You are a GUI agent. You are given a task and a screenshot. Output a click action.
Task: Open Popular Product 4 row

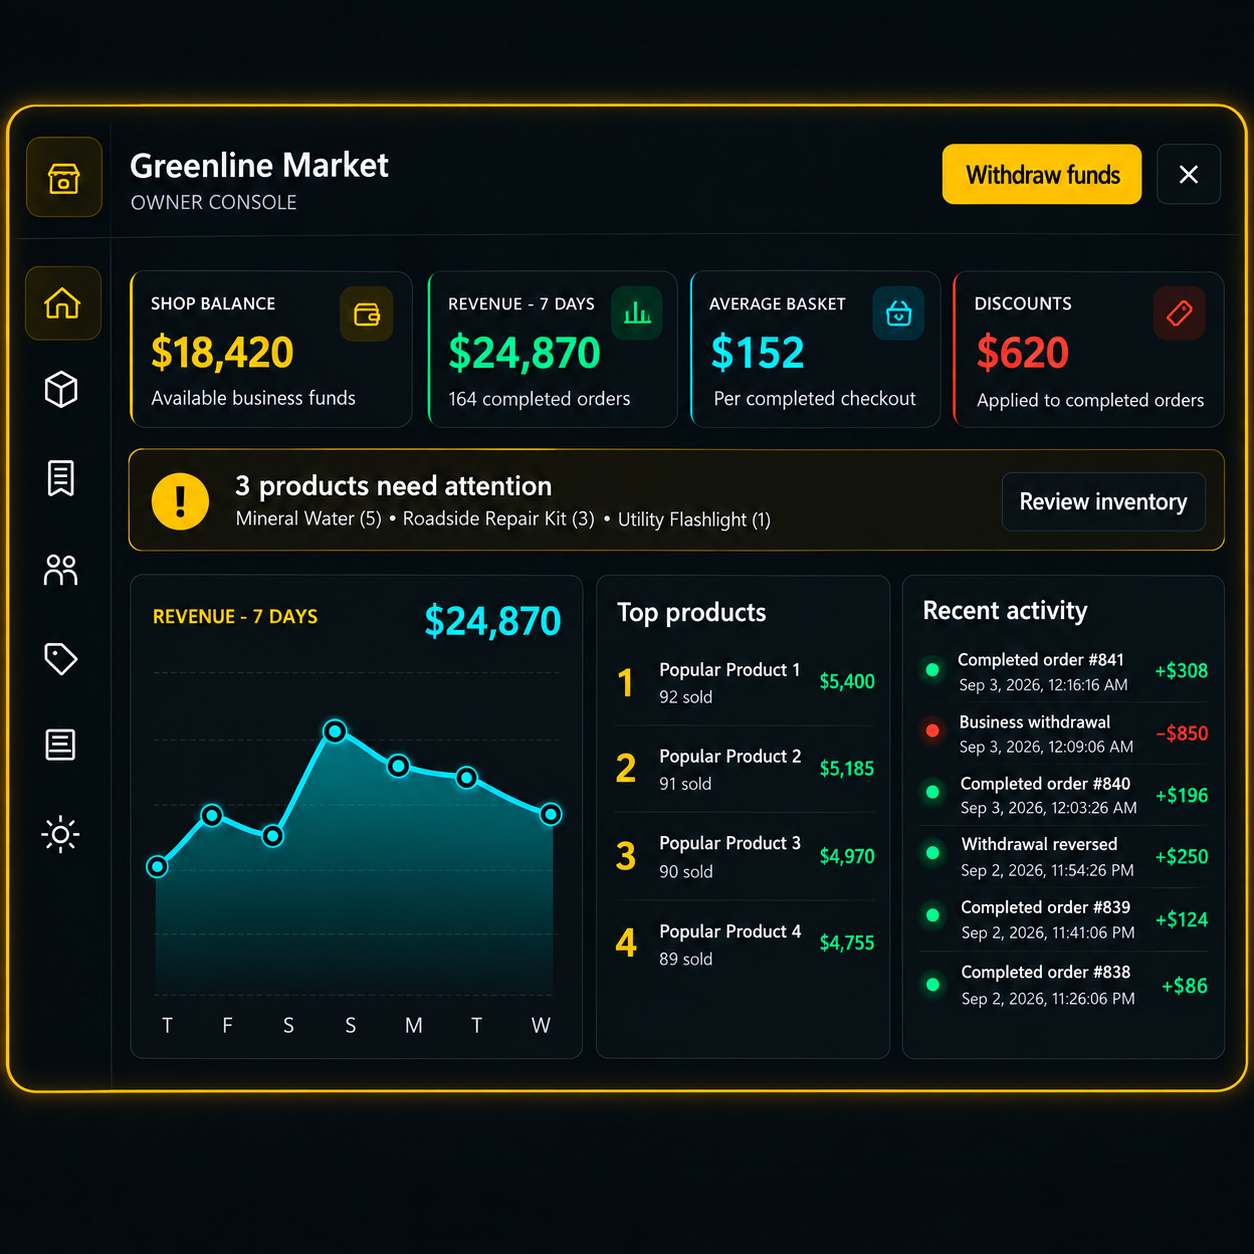click(745, 944)
